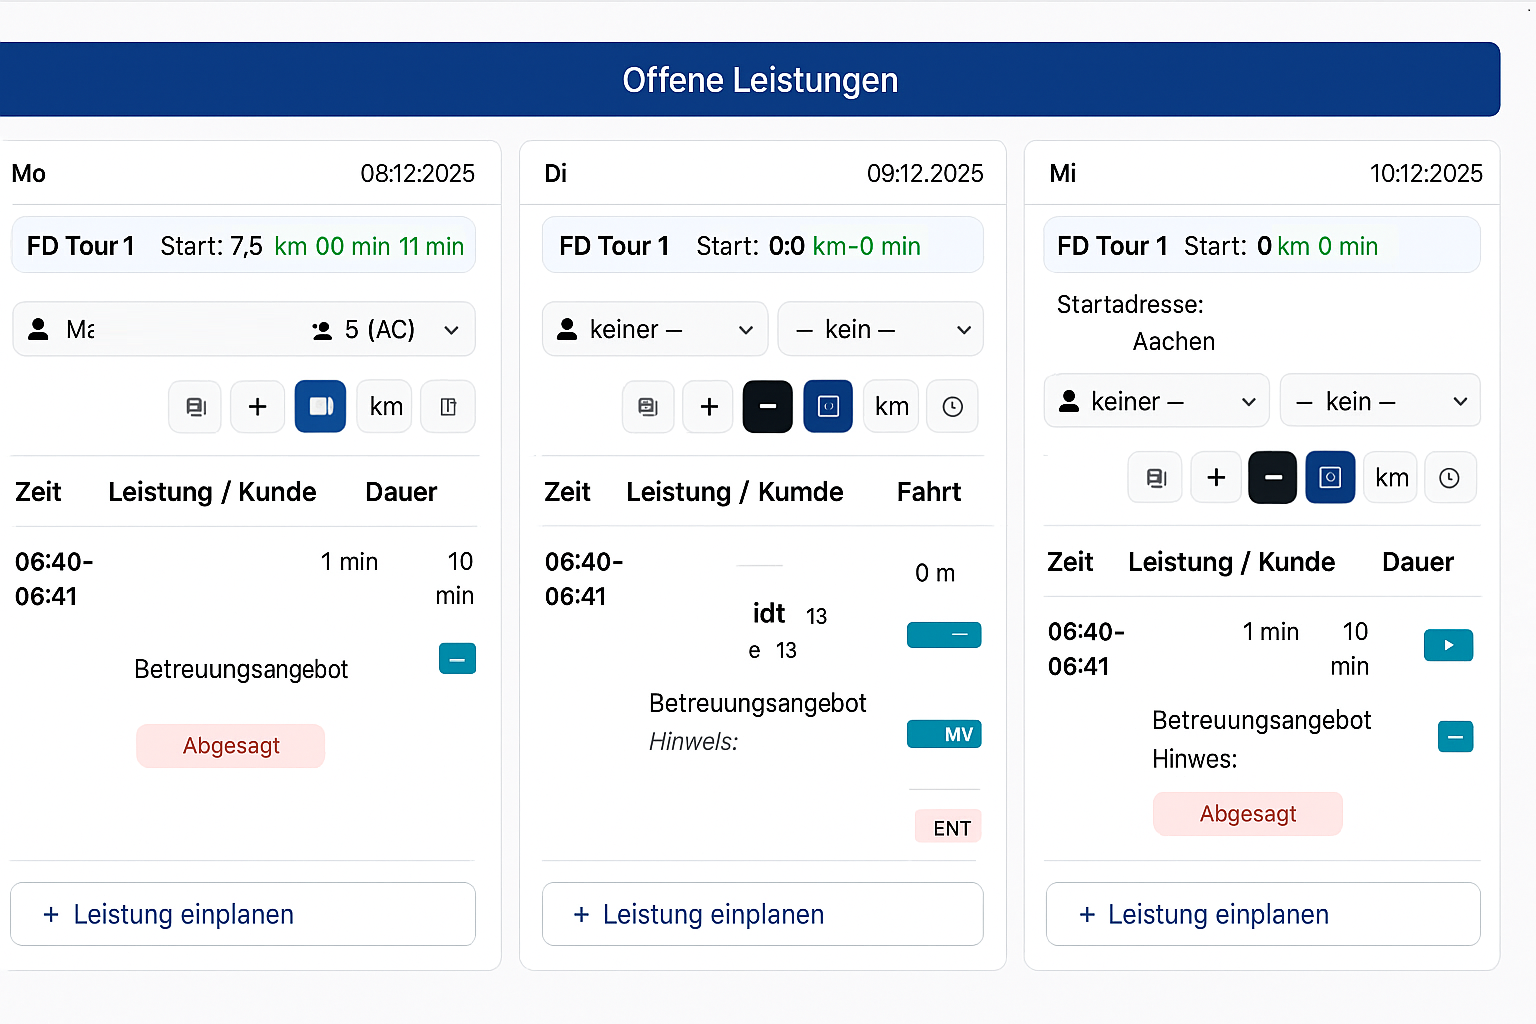Click the black minus icon in Wednesday's toolbar

tap(1272, 477)
